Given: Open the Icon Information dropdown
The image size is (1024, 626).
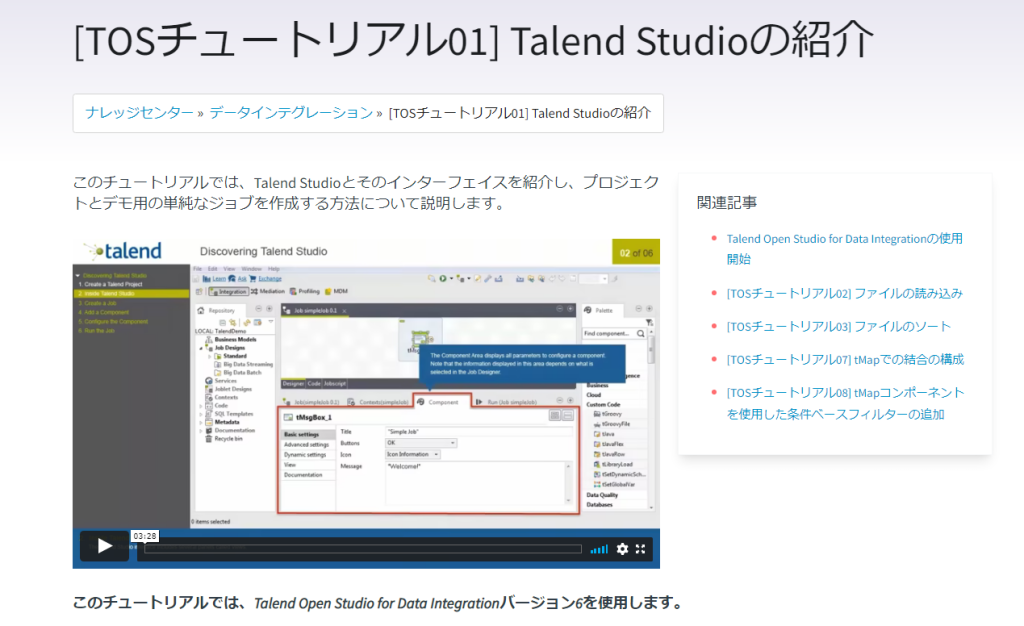Looking at the screenshot, I should click(x=413, y=454).
